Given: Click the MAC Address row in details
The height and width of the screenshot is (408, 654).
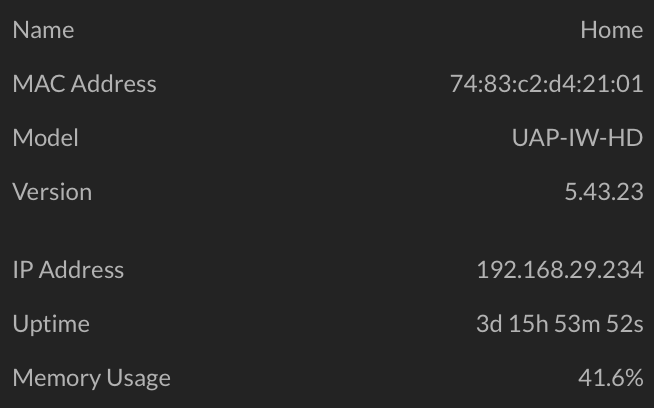Looking at the screenshot, I should click(x=327, y=84).
